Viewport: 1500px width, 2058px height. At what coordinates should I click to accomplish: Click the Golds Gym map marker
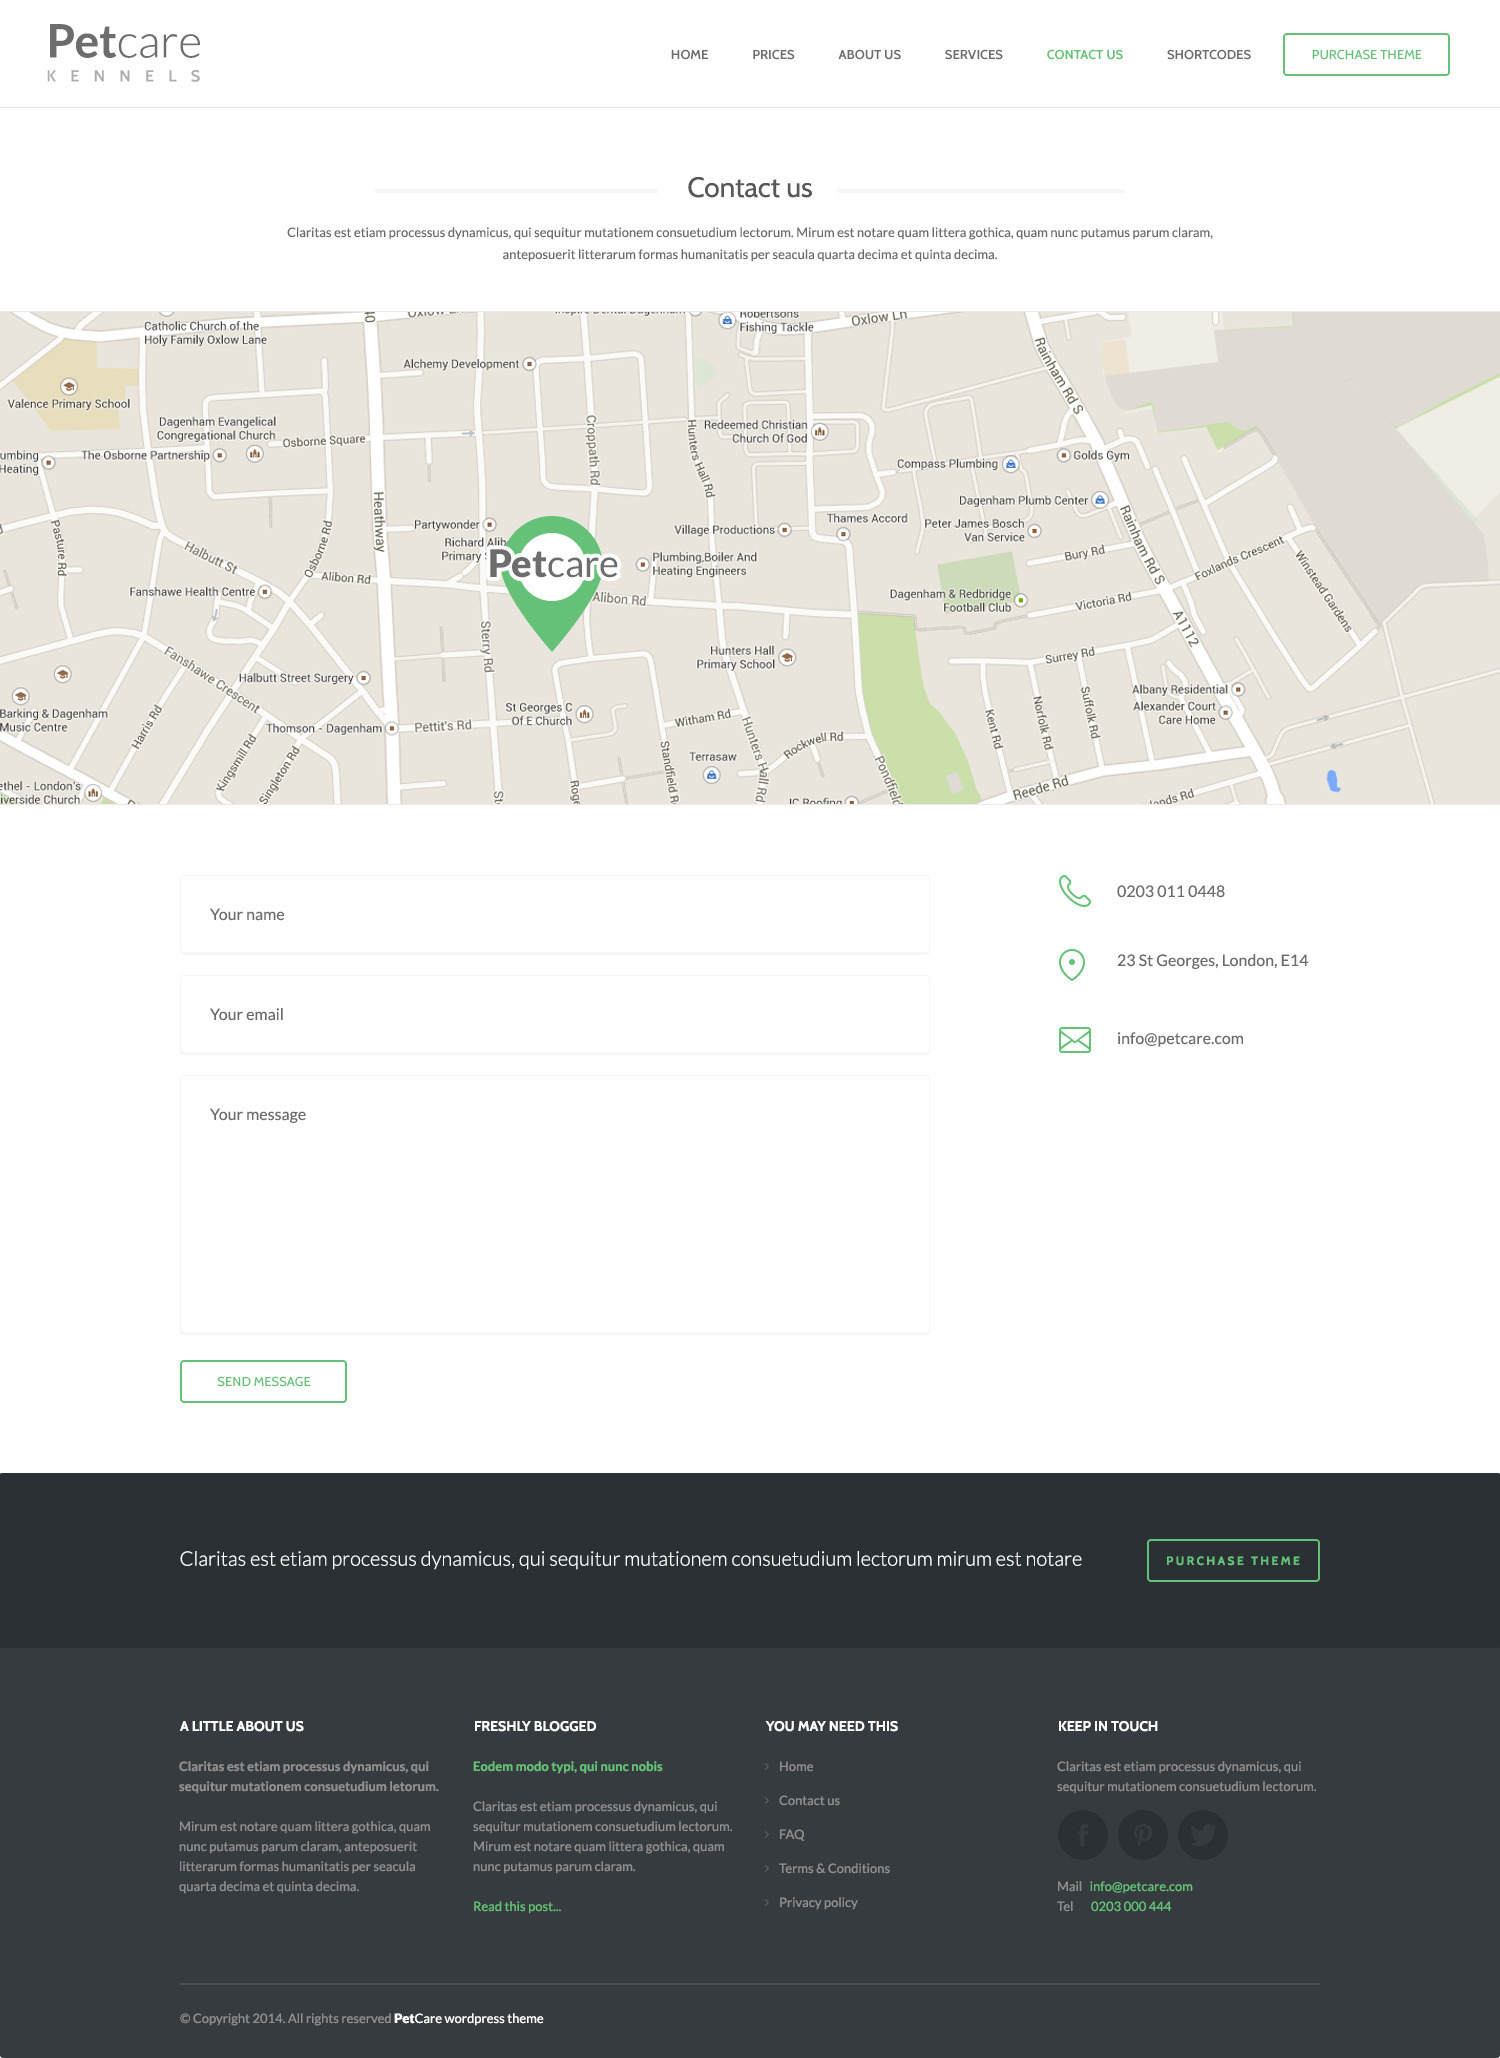click(x=1064, y=455)
